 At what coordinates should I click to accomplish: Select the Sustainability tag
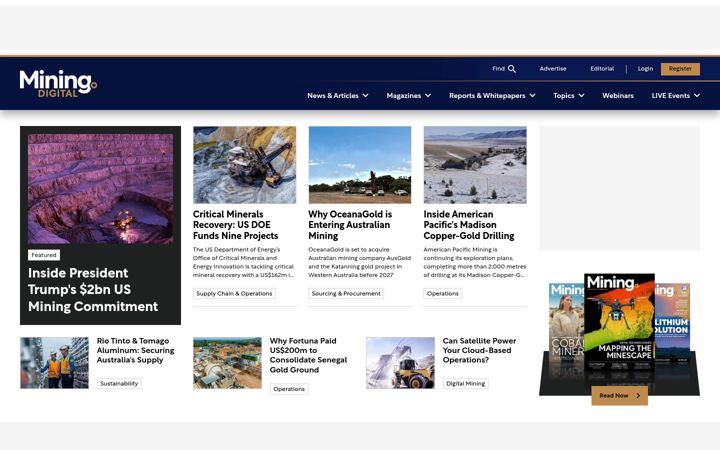coord(119,383)
